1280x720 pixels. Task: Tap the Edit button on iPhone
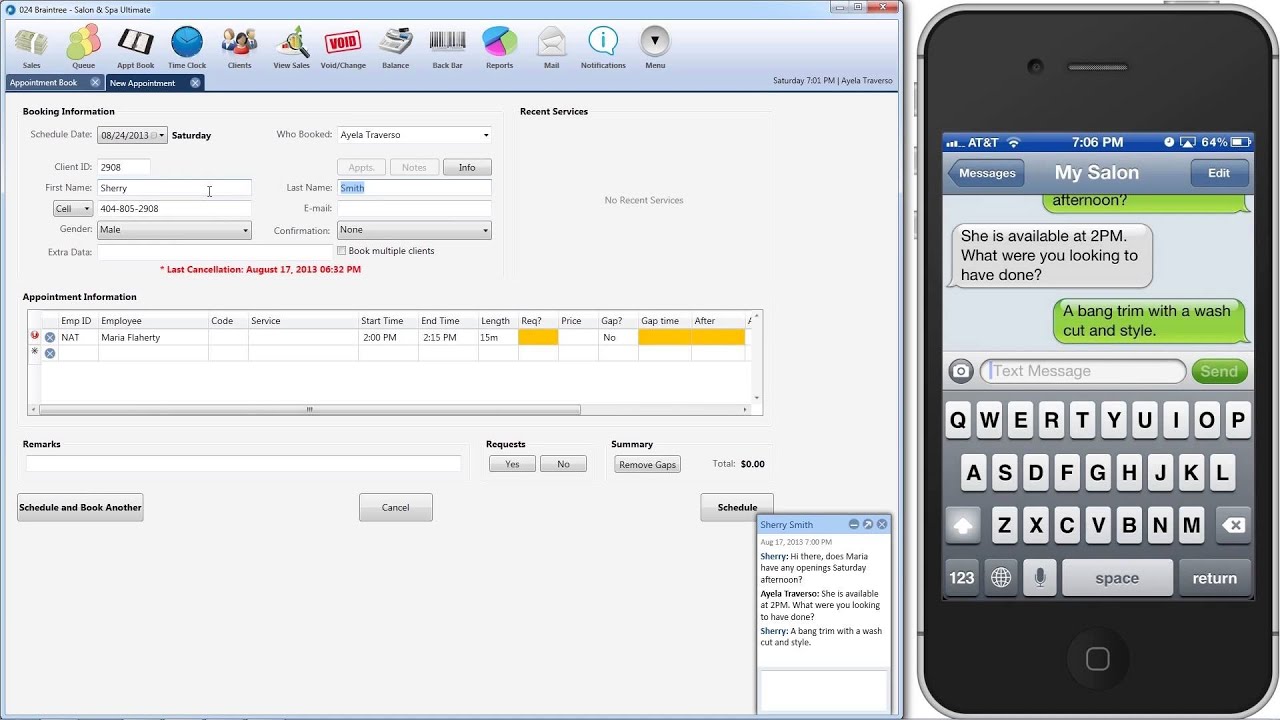pyautogui.click(x=1219, y=173)
